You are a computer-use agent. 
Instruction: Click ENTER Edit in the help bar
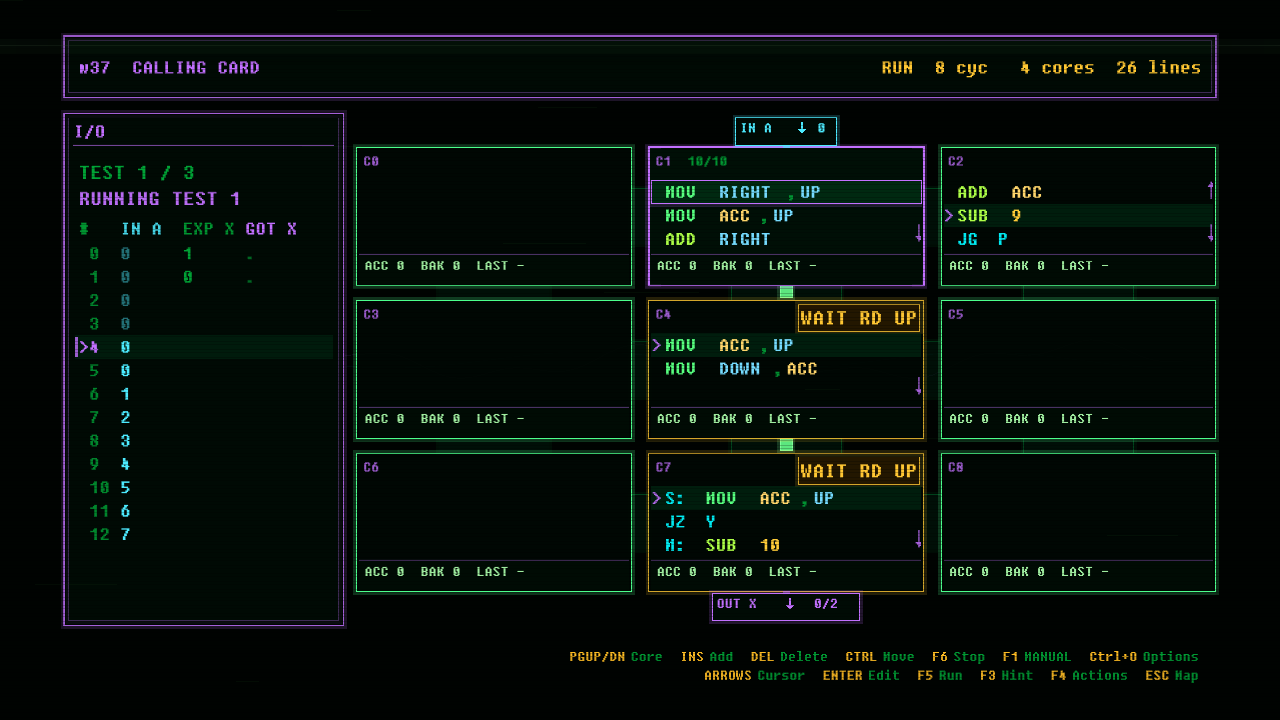[x=862, y=675]
